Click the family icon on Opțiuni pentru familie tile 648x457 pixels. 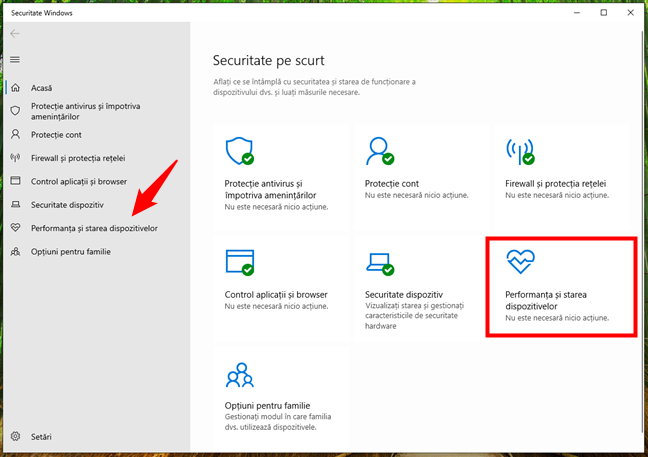pos(238,374)
